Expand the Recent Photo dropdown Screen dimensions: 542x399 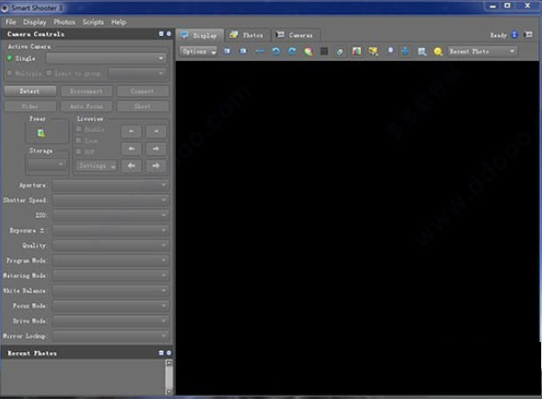click(483, 52)
